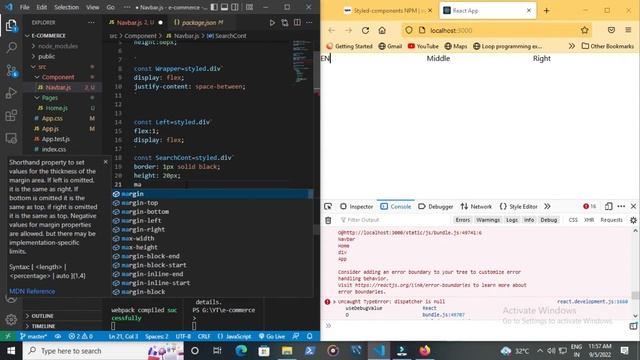This screenshot has height=360, width=640.
Task: Open console settings gear icon
Action: (633, 220)
